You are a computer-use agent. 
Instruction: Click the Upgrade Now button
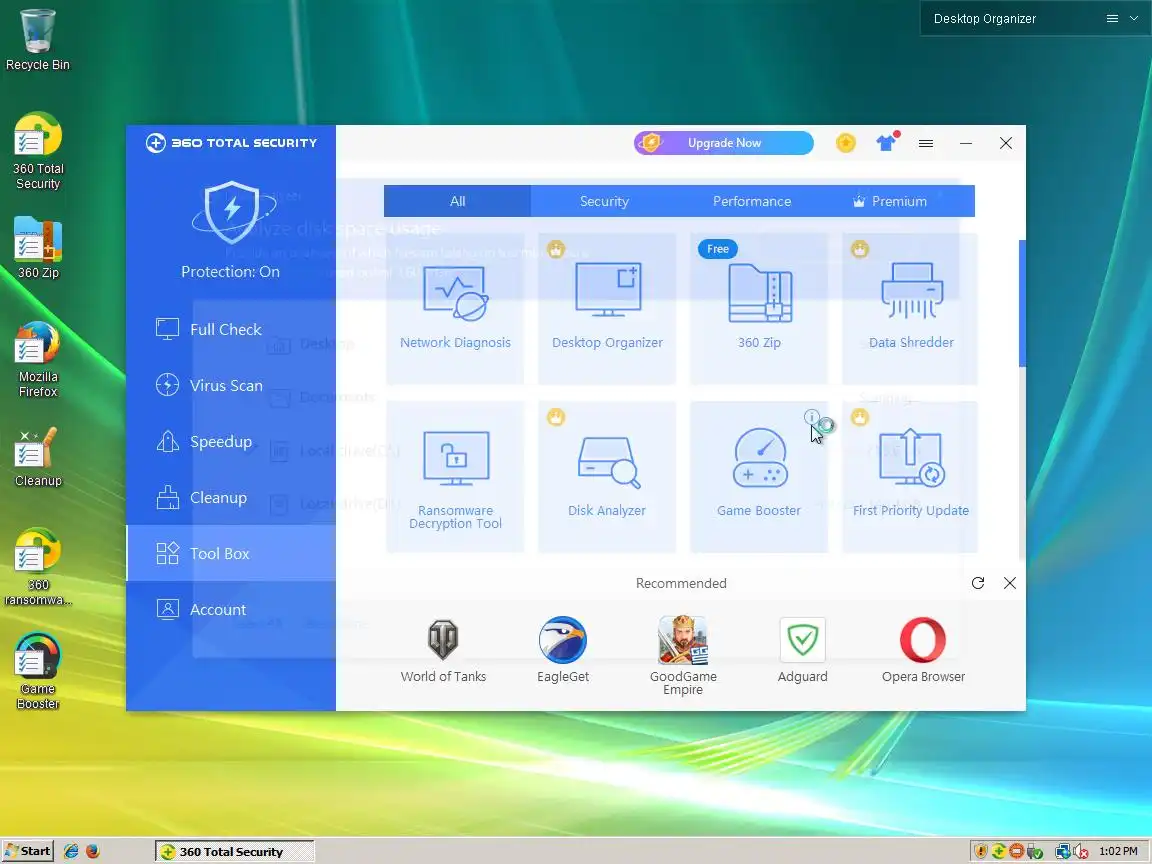[724, 143]
